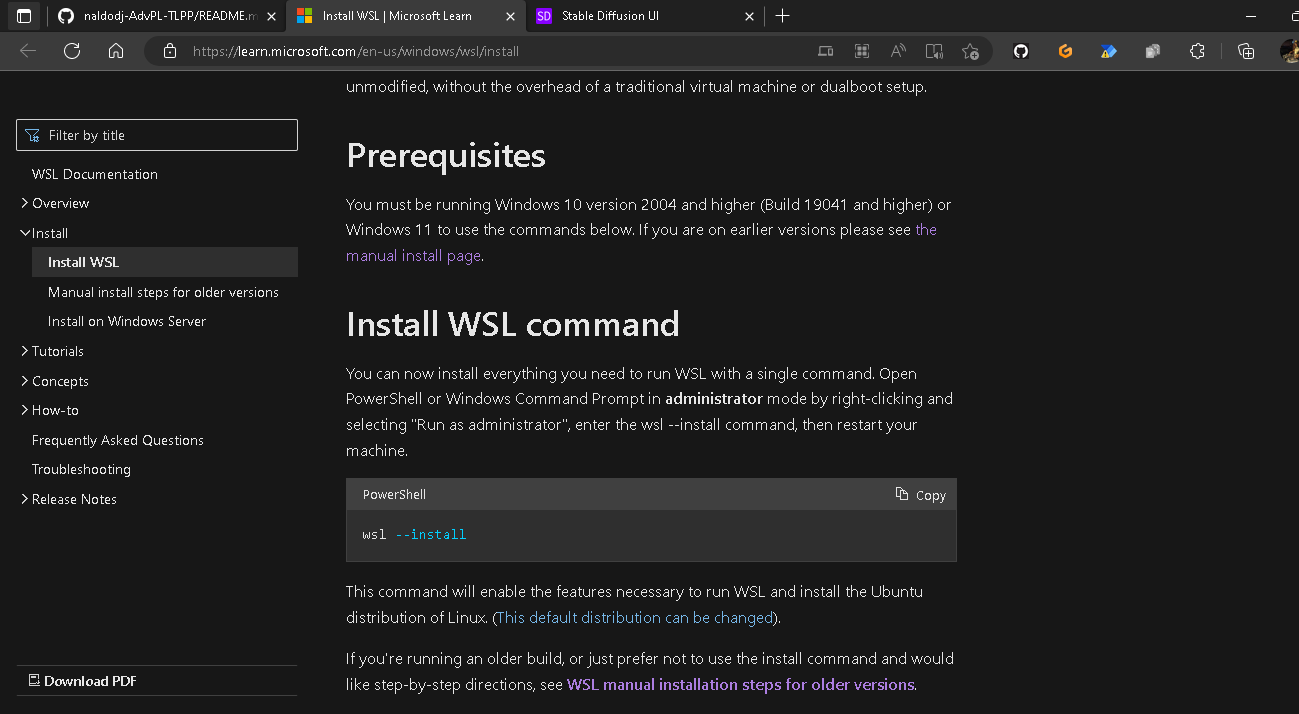Image resolution: width=1299 pixels, height=714 pixels.
Task: Follow the default distribution can be changed link
Action: click(634, 617)
